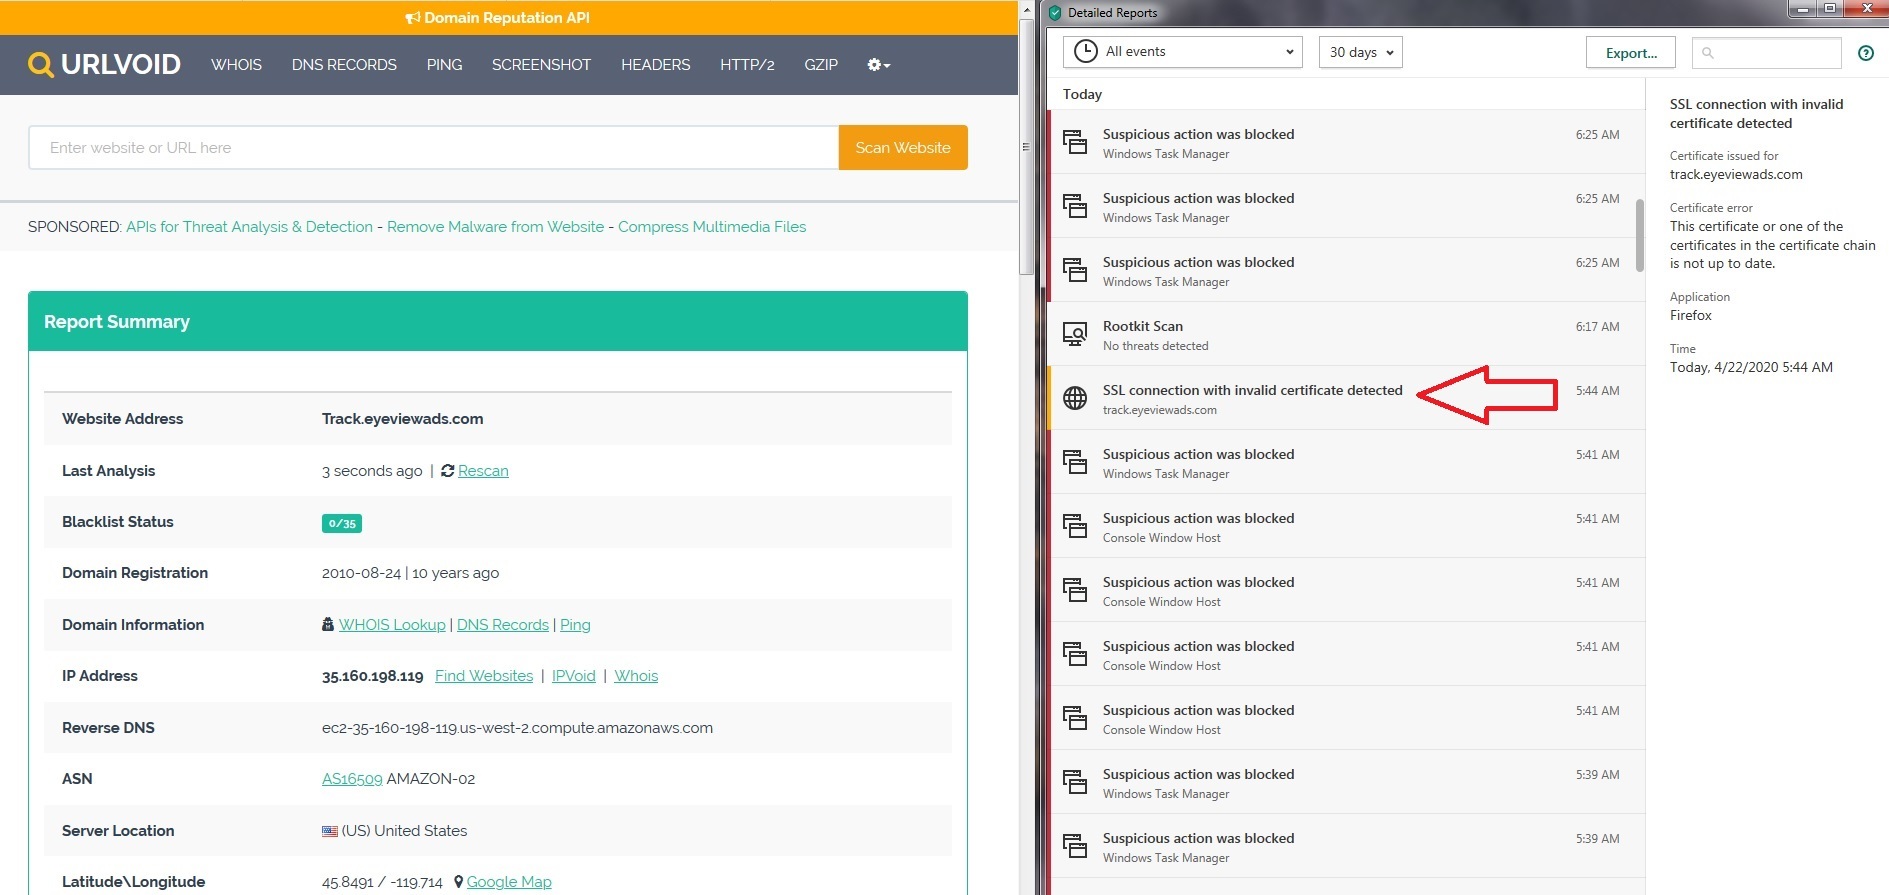The height and width of the screenshot is (895, 1889).
Task: Go to SCREENSHOT tool in navbar
Action: tap(541, 65)
